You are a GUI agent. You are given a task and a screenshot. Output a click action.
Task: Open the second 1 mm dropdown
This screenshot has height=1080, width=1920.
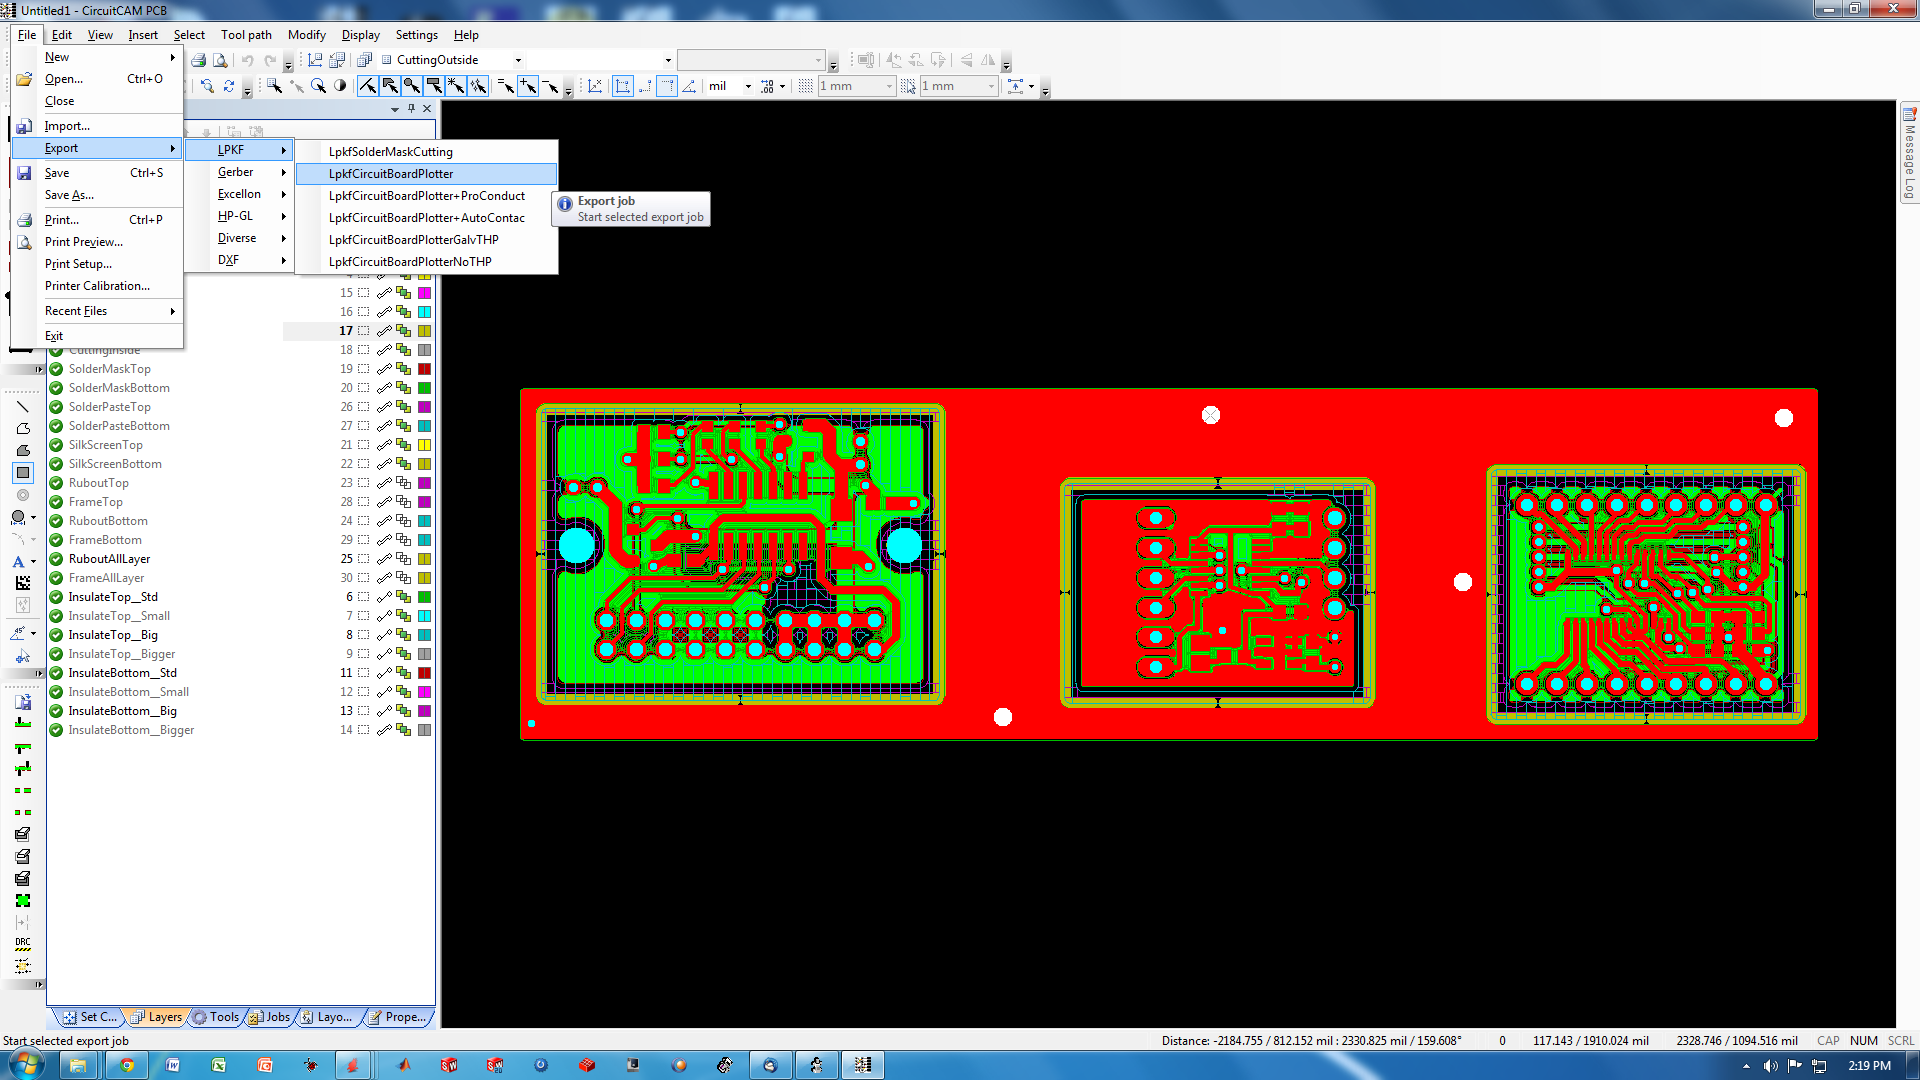tap(991, 86)
